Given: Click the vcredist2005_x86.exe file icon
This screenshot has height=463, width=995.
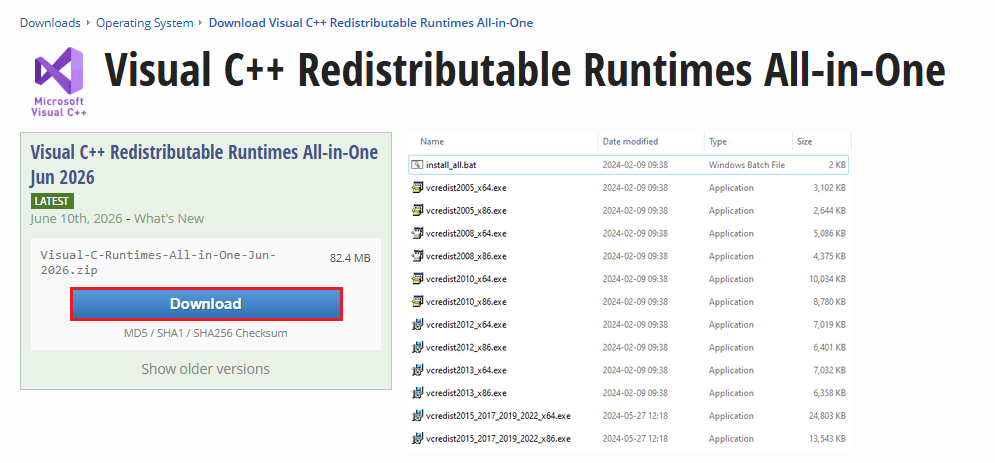Looking at the screenshot, I should [417, 211].
